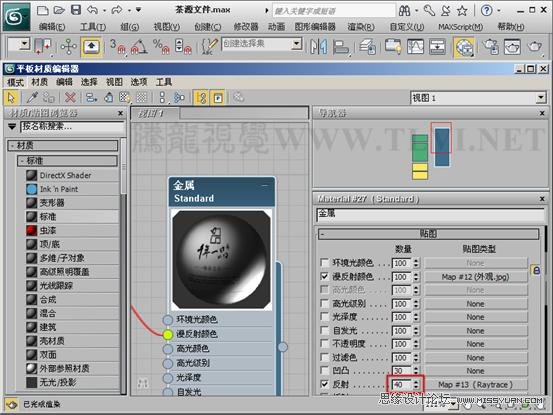Enable the 自发光 map checkbox
The width and height of the screenshot is (553, 415).
point(324,330)
